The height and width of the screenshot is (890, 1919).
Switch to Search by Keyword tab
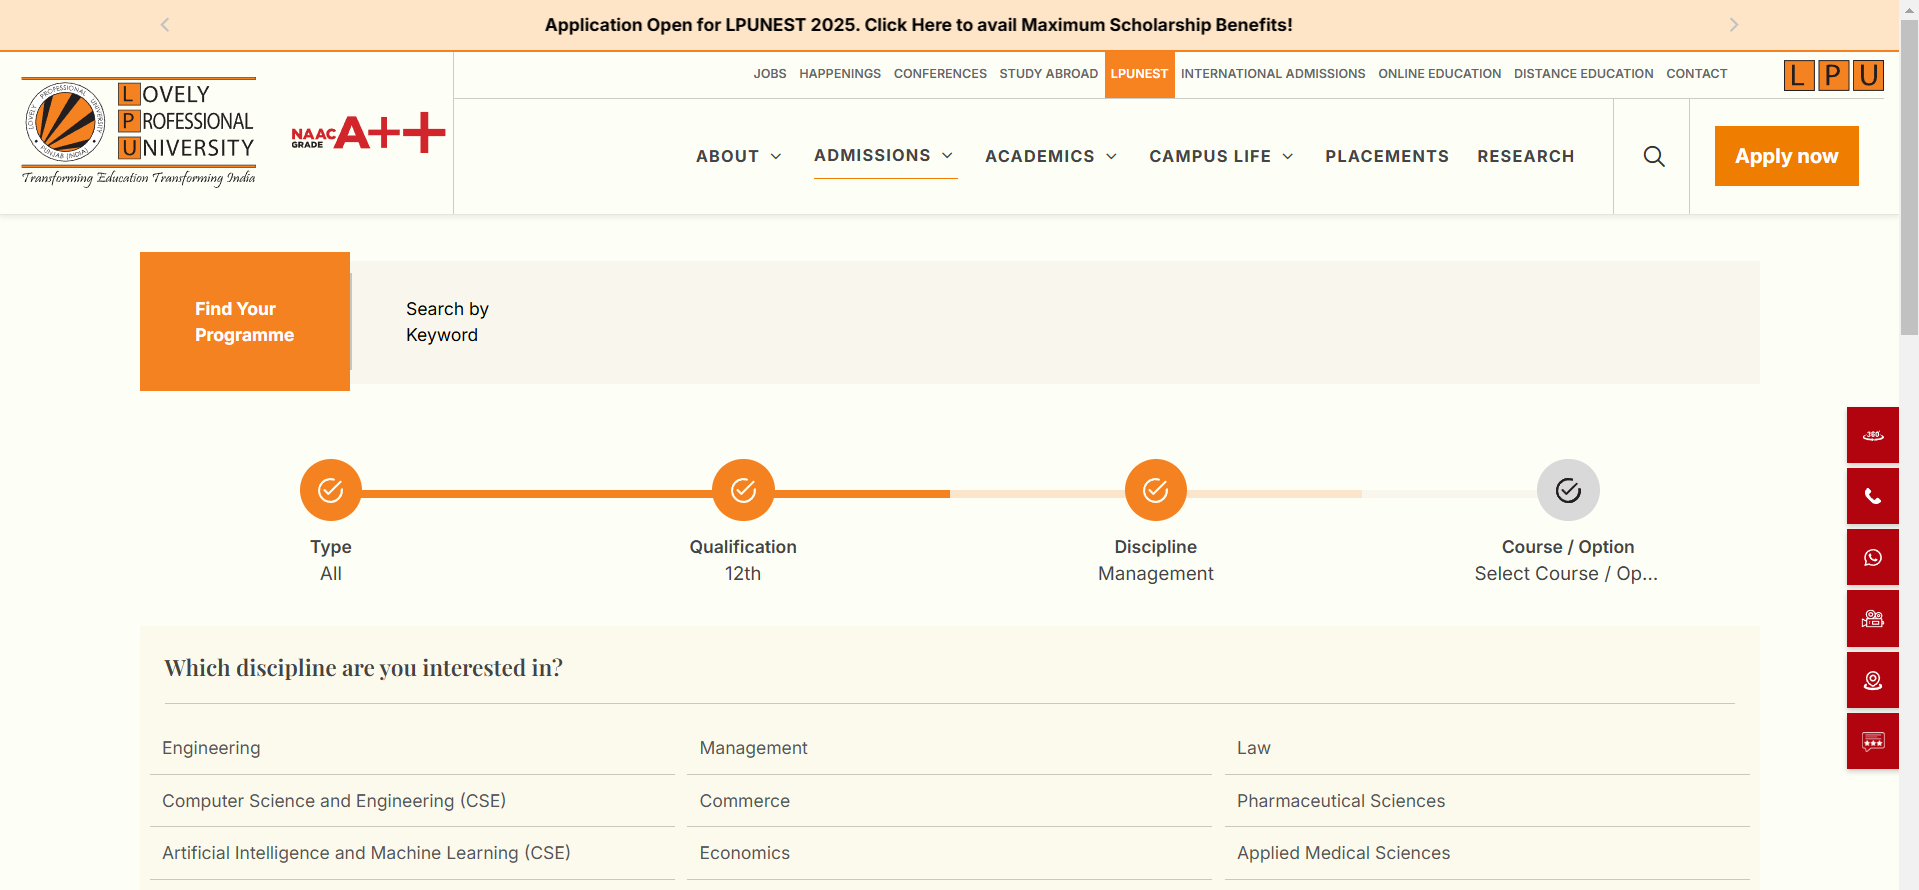[447, 322]
